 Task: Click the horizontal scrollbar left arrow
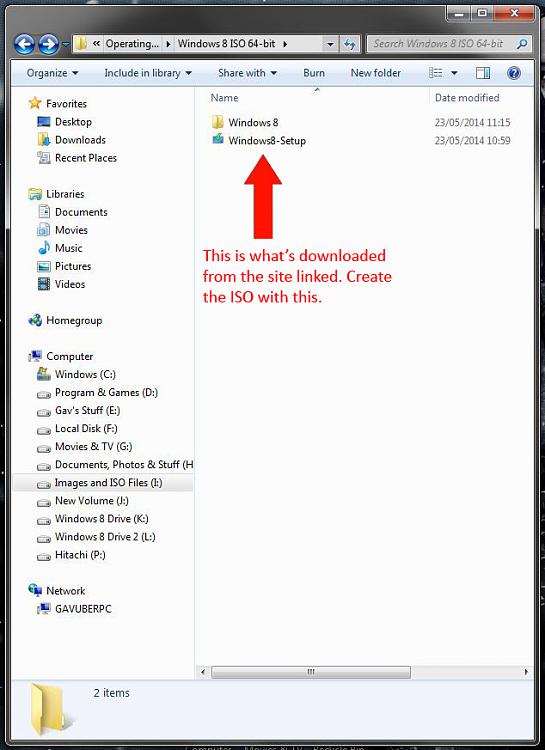pos(203,672)
